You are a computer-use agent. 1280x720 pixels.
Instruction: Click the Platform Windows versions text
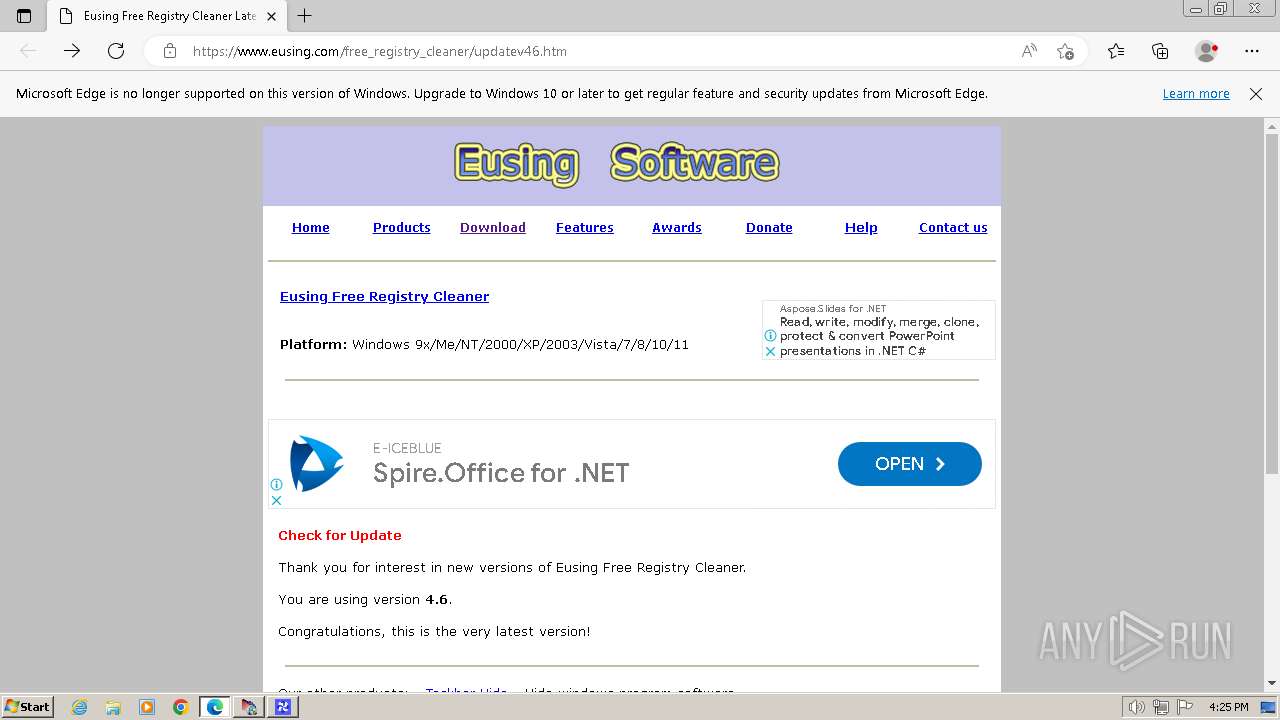[484, 345]
